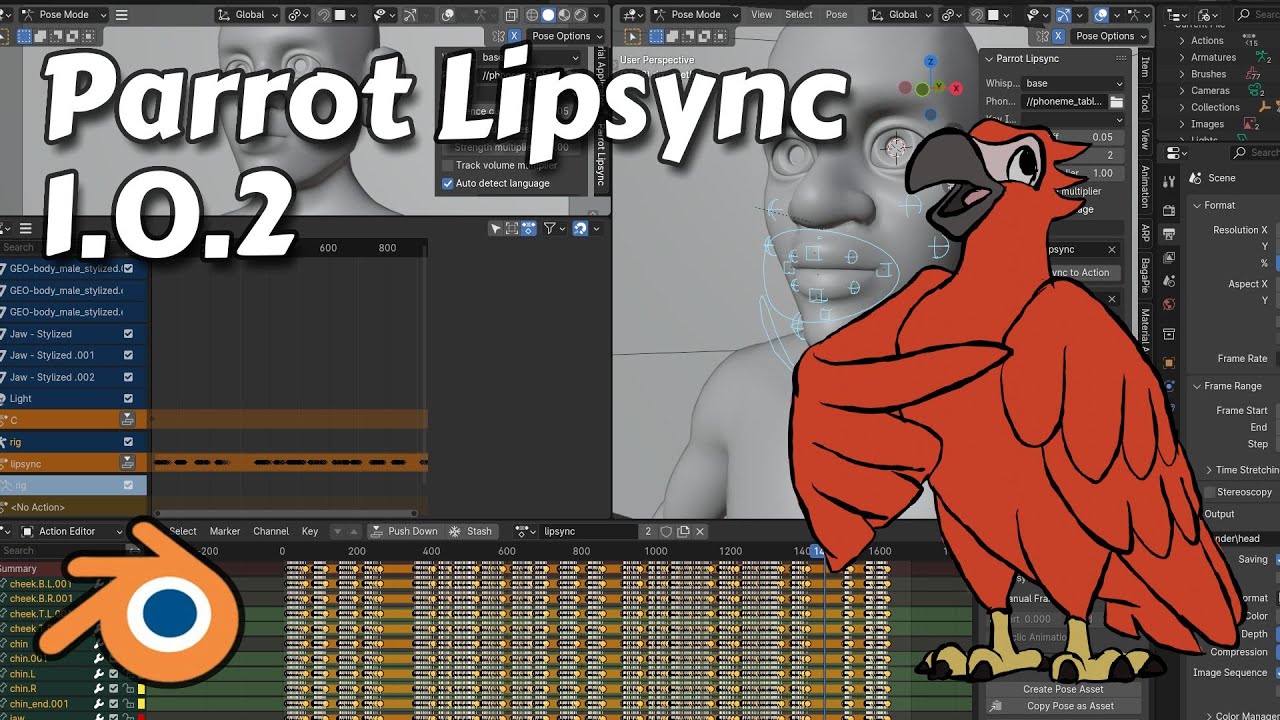The height and width of the screenshot is (720, 1280).
Task: Open Whisper model dropdown showing base
Action: [1074, 83]
